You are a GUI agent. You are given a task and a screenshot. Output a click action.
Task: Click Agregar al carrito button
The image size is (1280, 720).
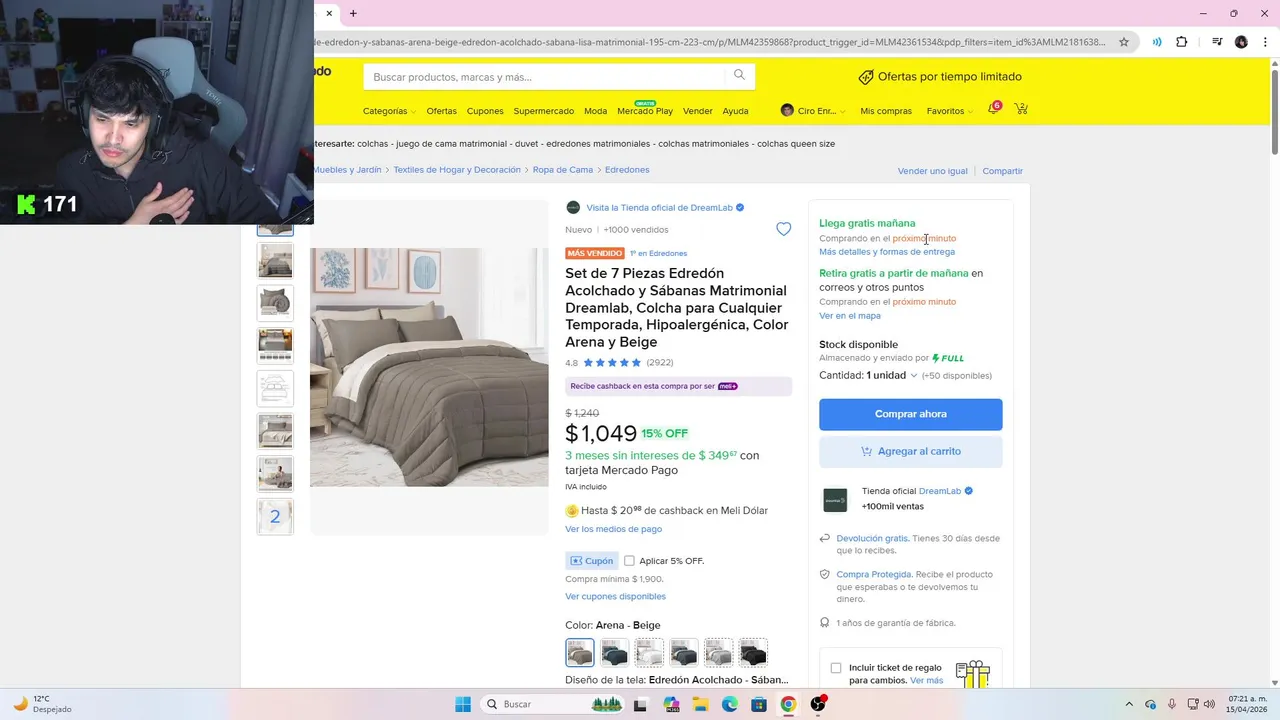point(910,451)
